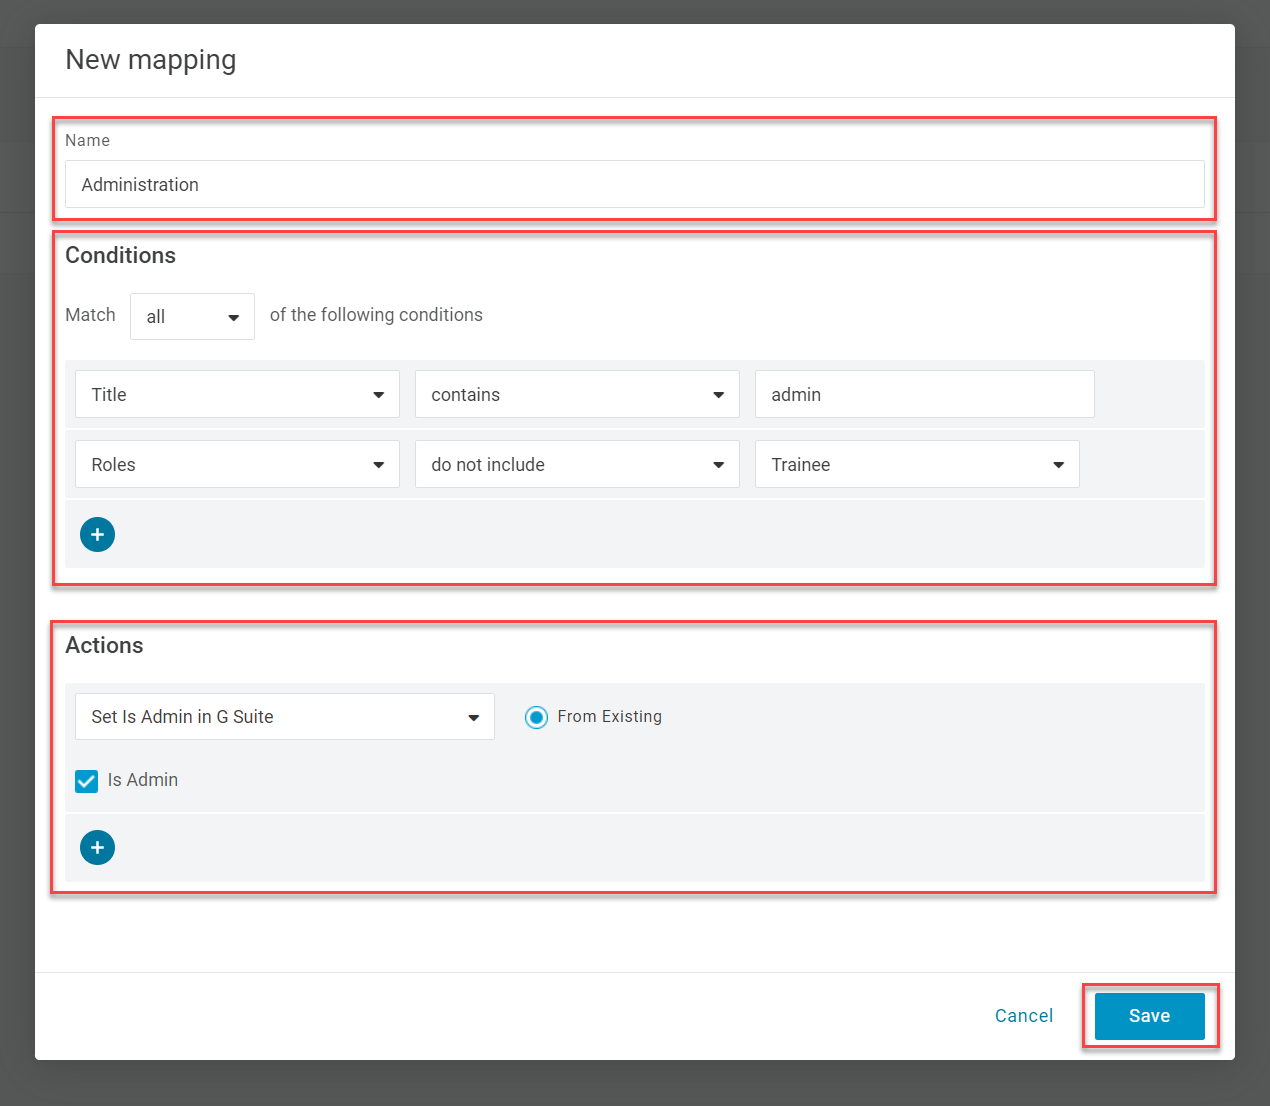Open the Roles attribute dropdown

(x=236, y=464)
